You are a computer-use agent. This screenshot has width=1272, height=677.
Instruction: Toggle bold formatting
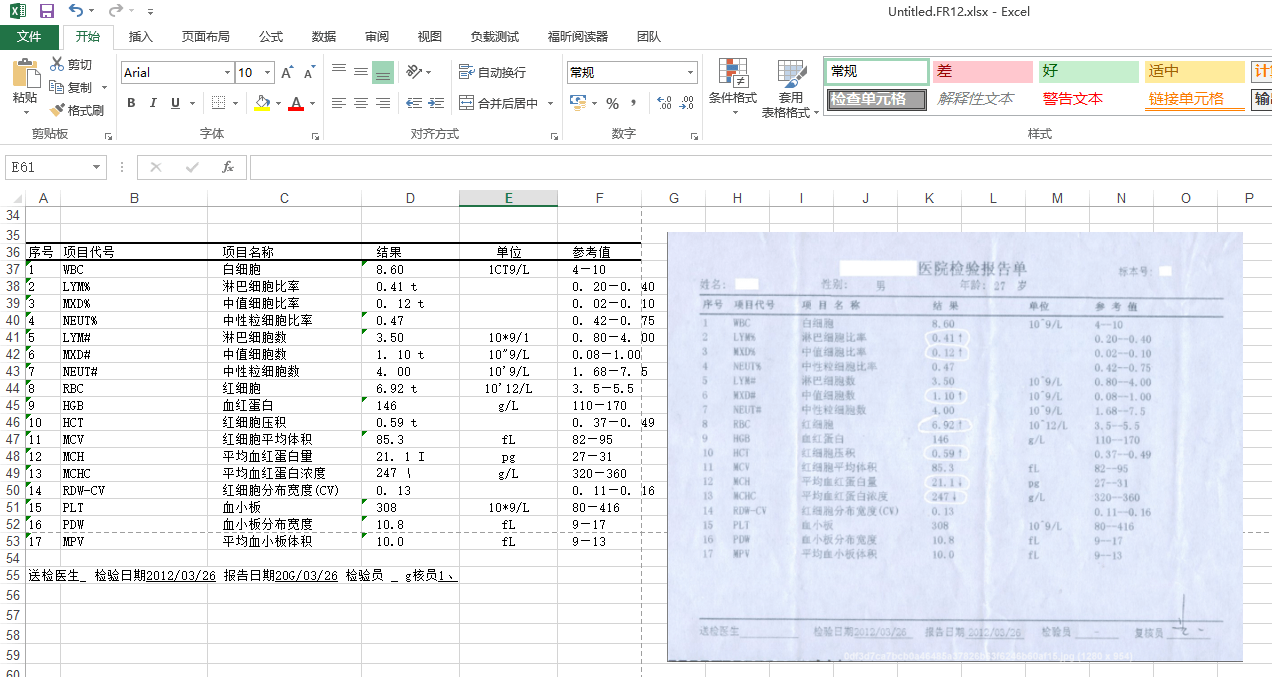(x=131, y=103)
